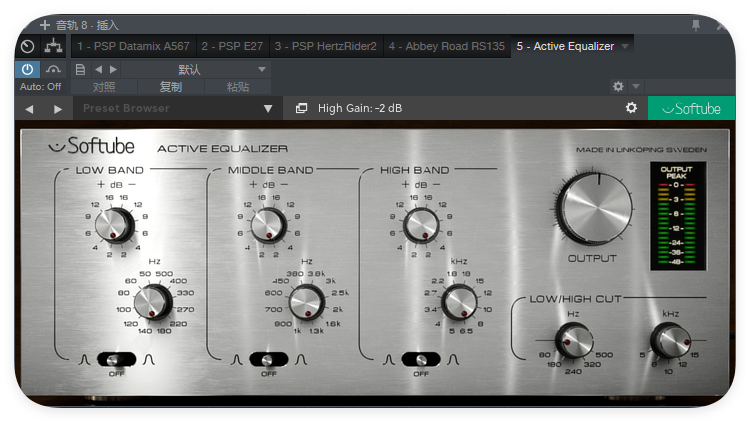Click Softube previous preset left arrow

coord(29,109)
